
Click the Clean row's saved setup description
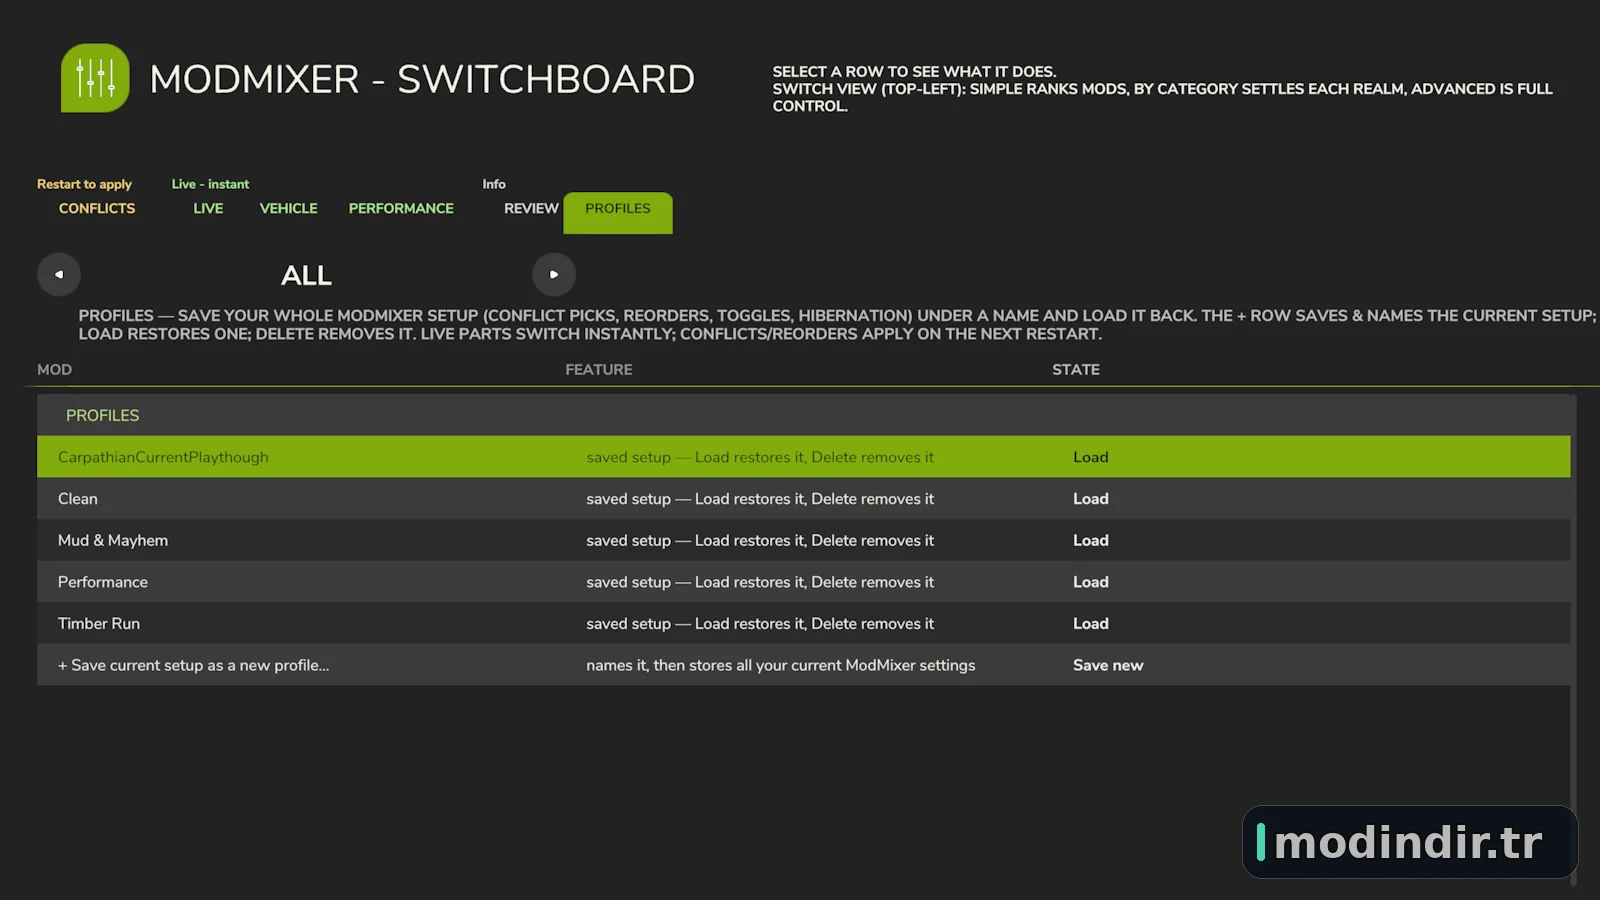(760, 499)
